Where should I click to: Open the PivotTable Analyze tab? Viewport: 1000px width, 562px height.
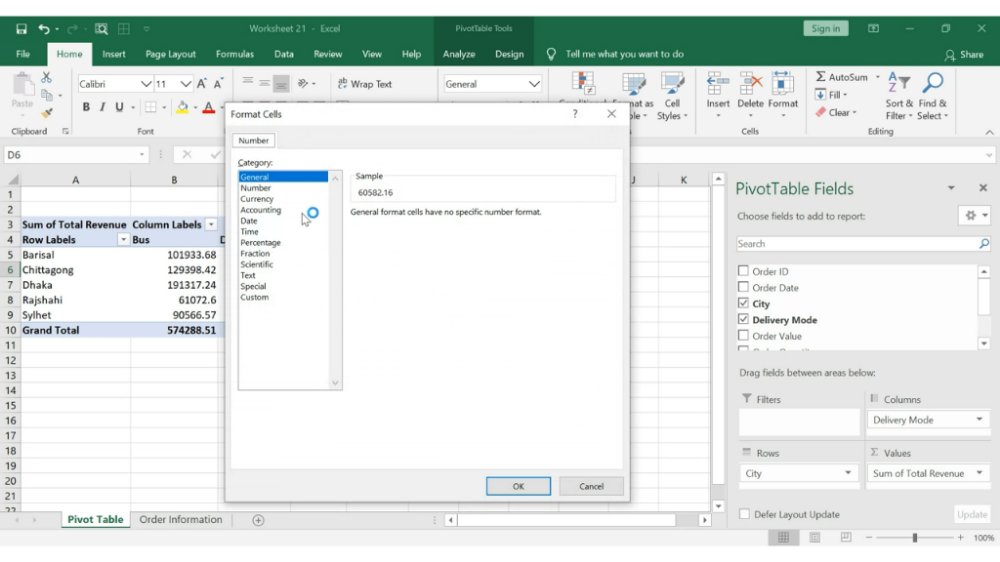pyautogui.click(x=459, y=54)
